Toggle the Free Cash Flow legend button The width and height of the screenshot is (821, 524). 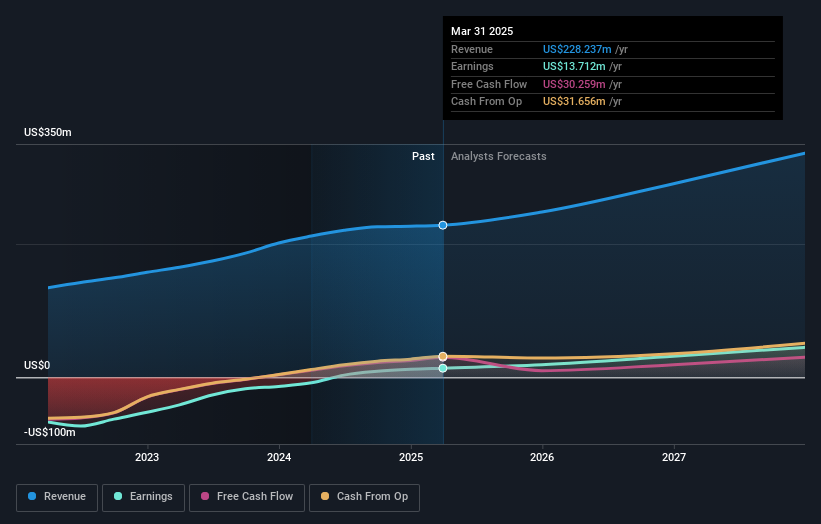coord(247,497)
